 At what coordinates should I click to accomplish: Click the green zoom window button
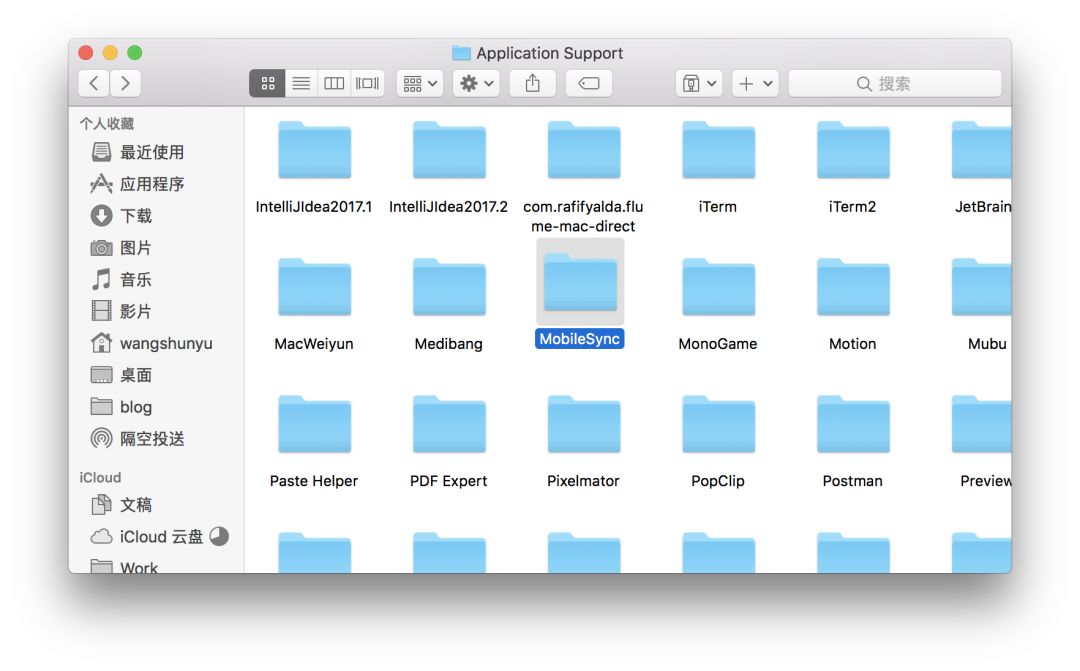coord(135,52)
